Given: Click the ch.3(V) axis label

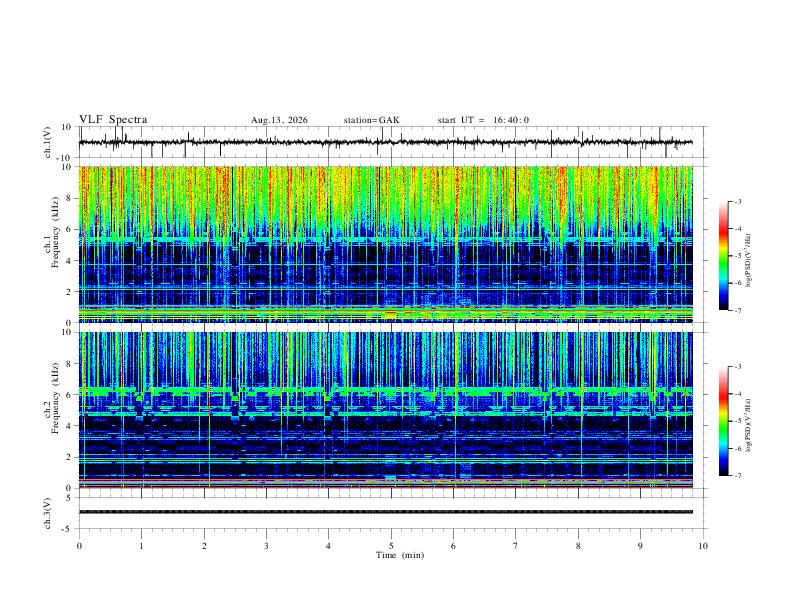Looking at the screenshot, I should point(48,513).
